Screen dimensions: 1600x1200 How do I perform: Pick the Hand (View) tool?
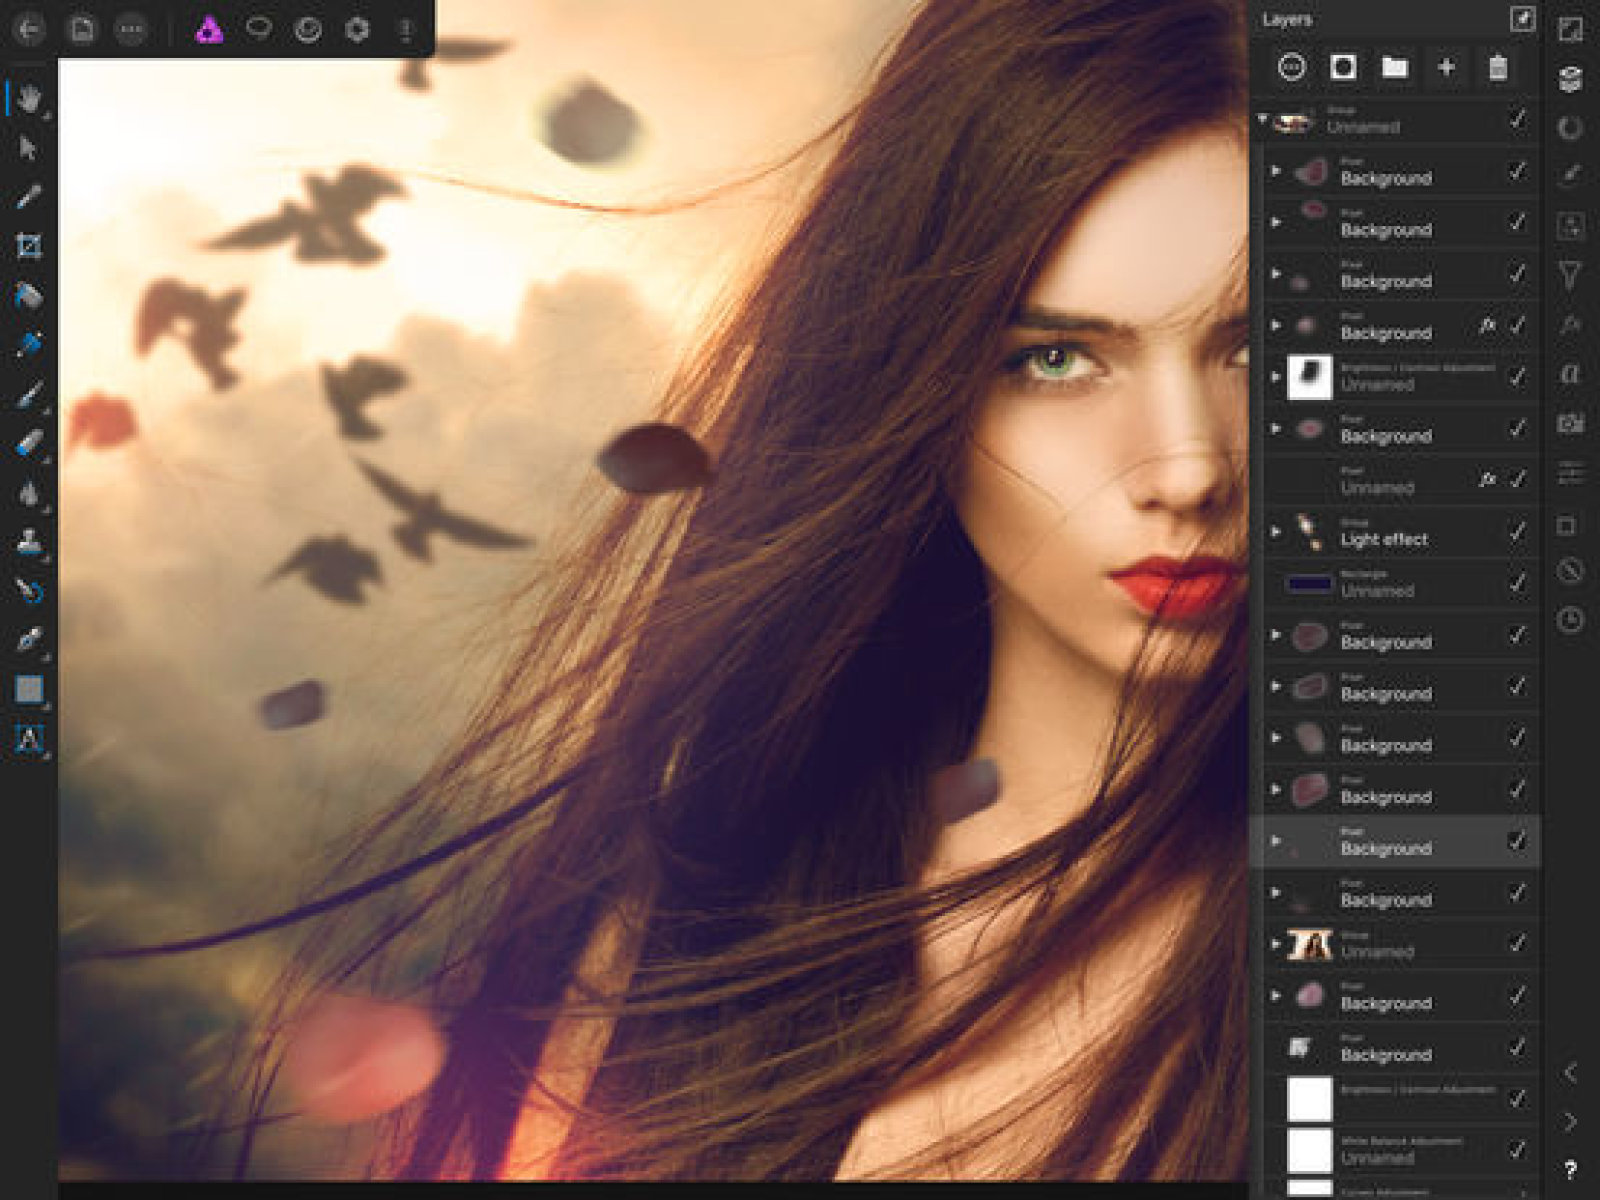point(28,98)
